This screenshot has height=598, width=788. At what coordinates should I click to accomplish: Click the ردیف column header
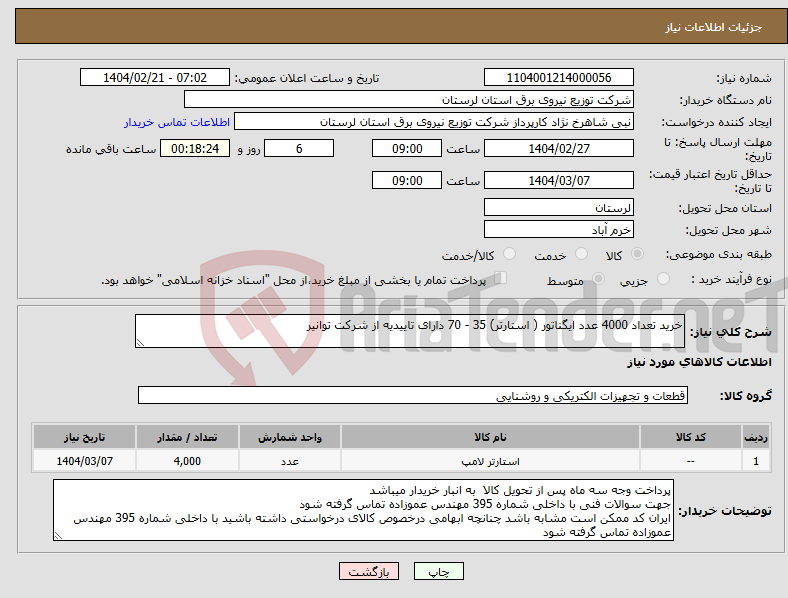coord(756,437)
